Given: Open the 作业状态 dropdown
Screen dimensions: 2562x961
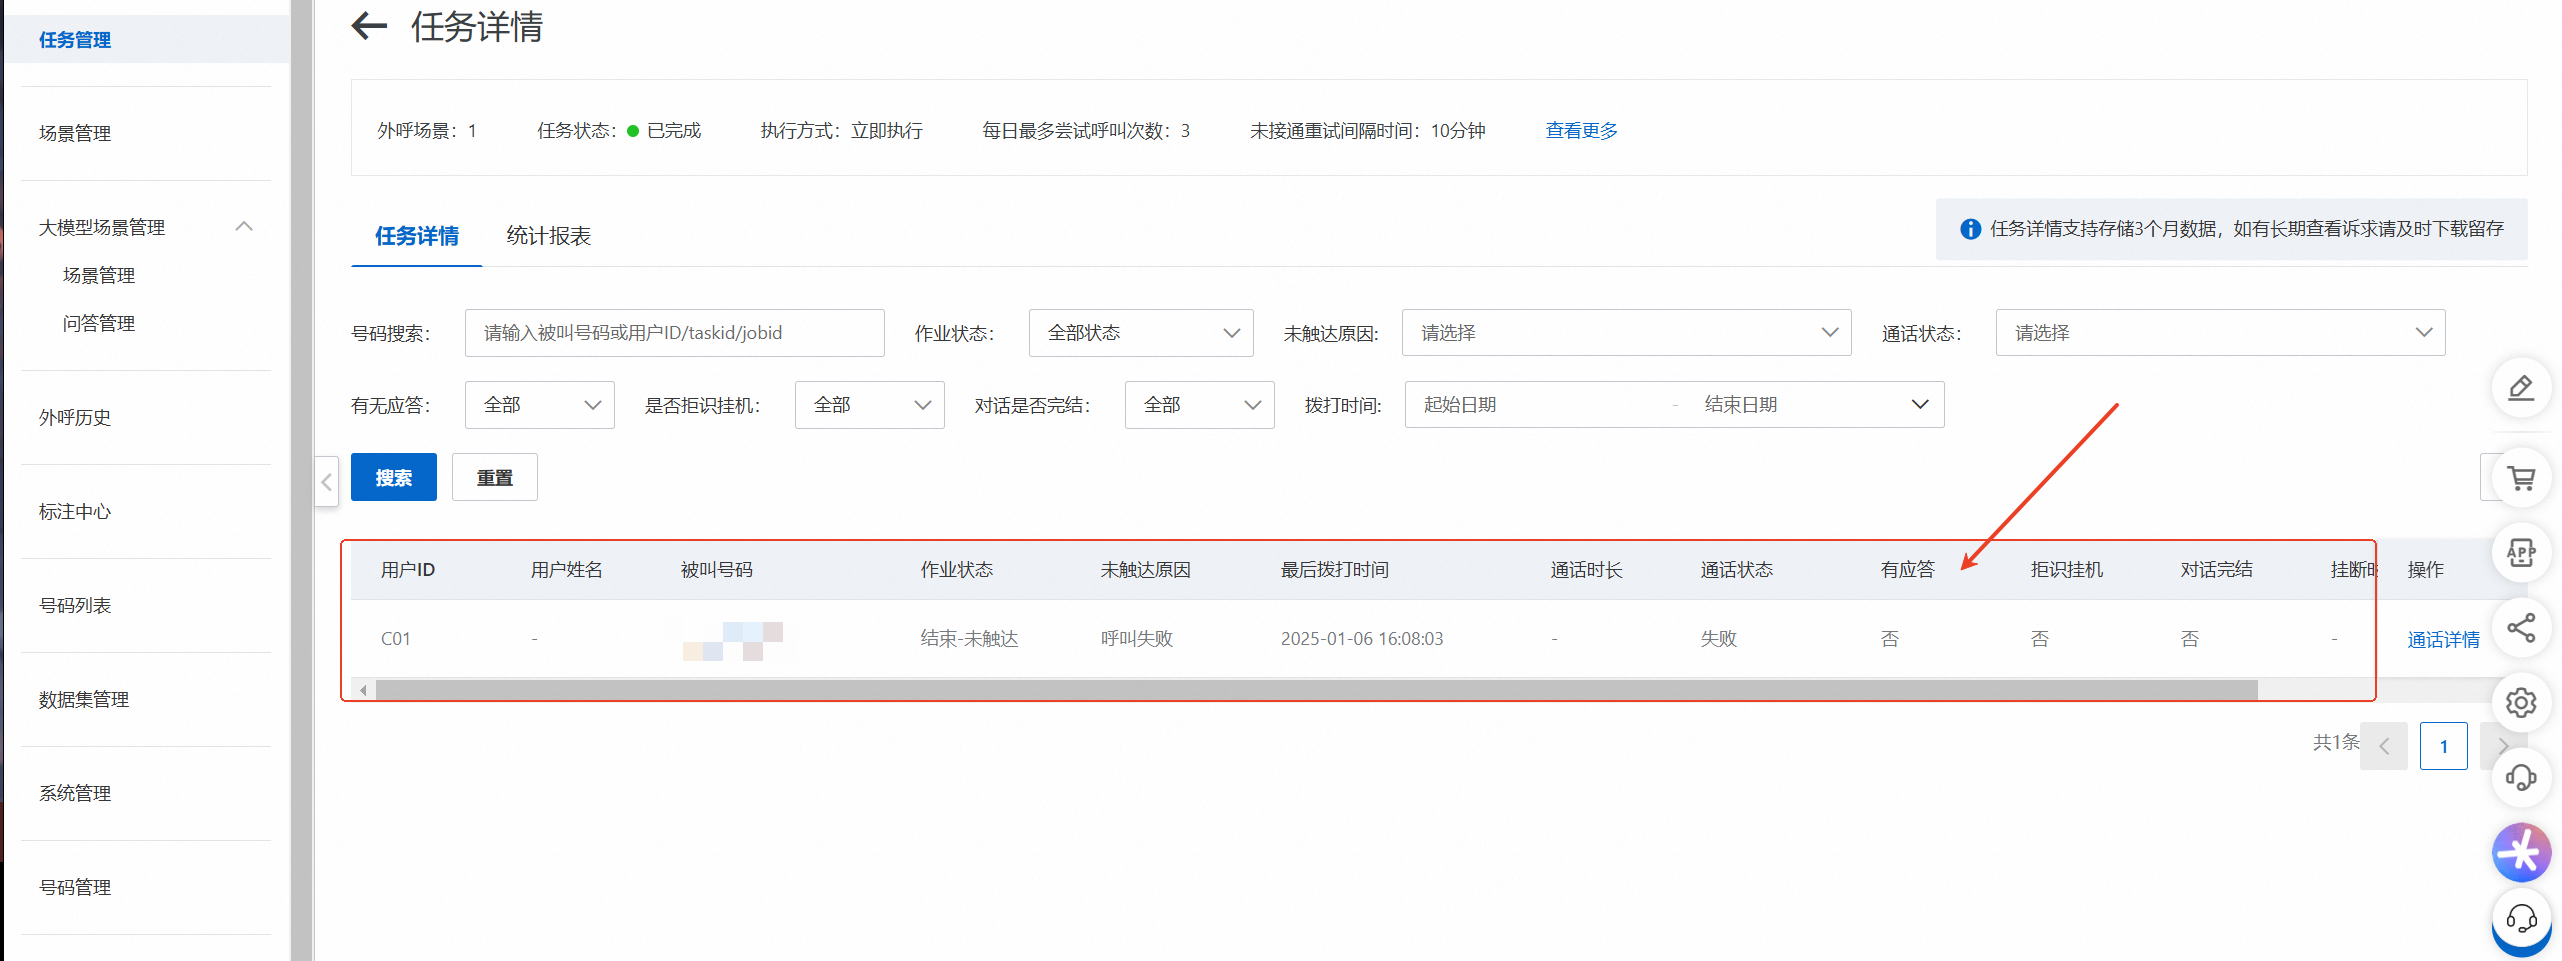Looking at the screenshot, I should tap(1141, 333).
